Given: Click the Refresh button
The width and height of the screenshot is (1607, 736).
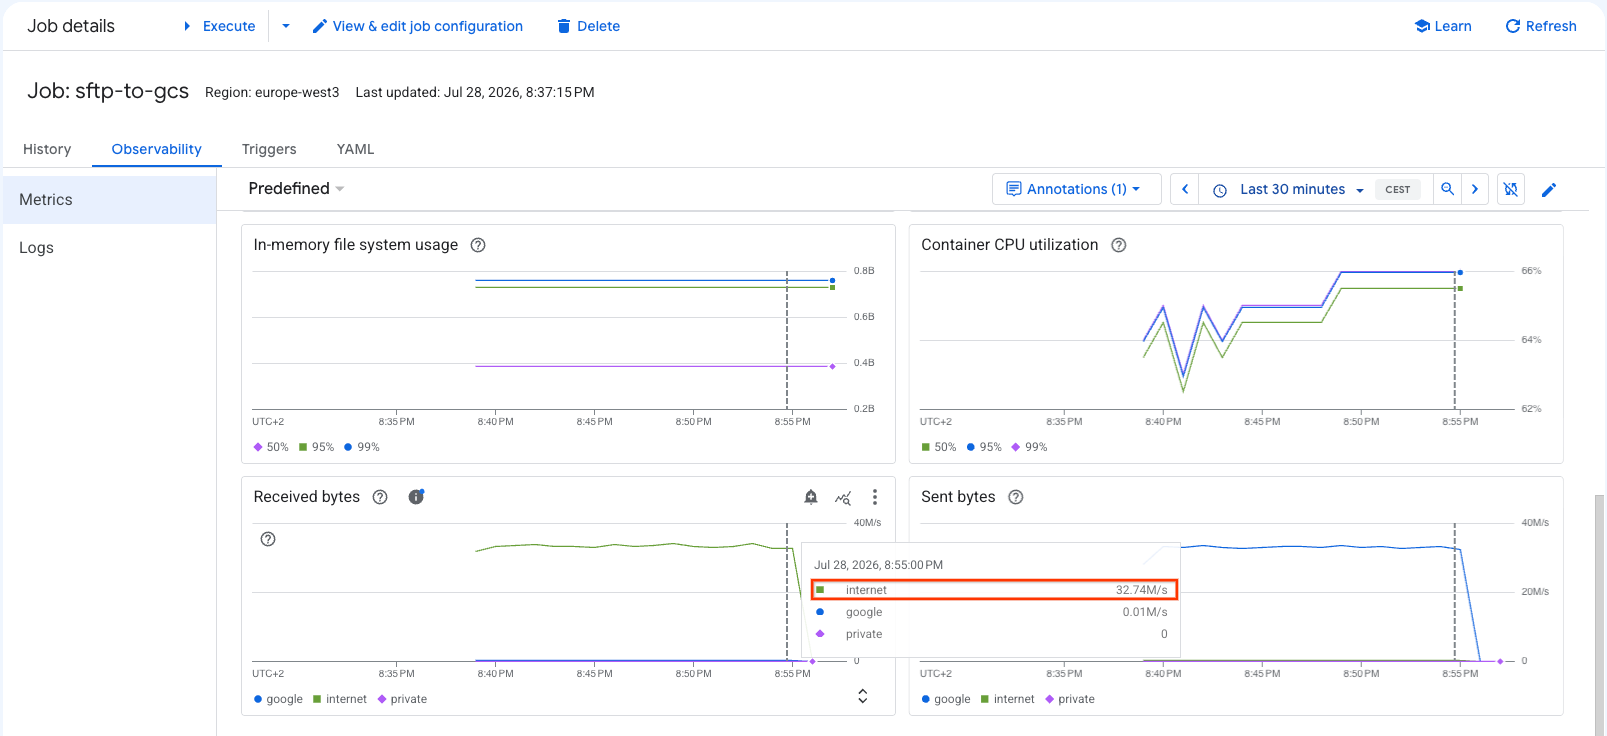Looking at the screenshot, I should point(1541,26).
